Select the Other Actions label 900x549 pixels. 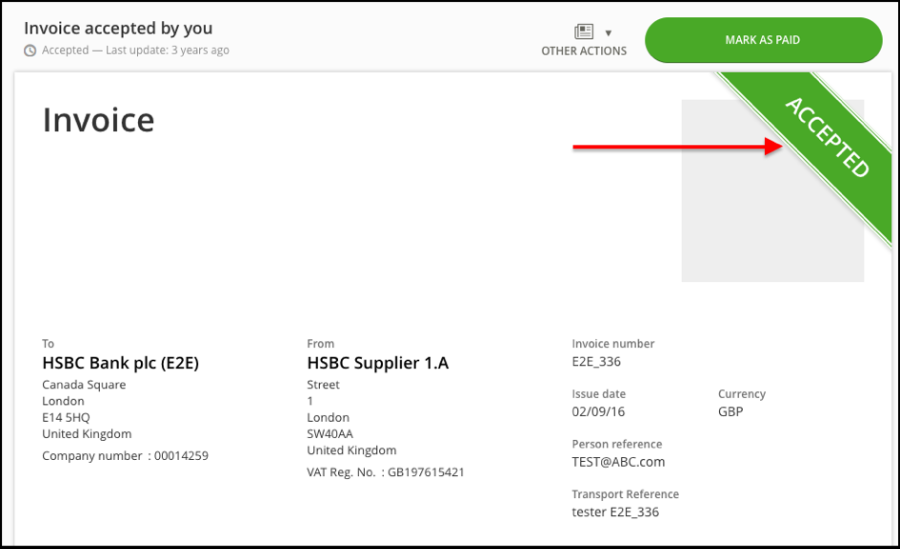click(x=584, y=51)
